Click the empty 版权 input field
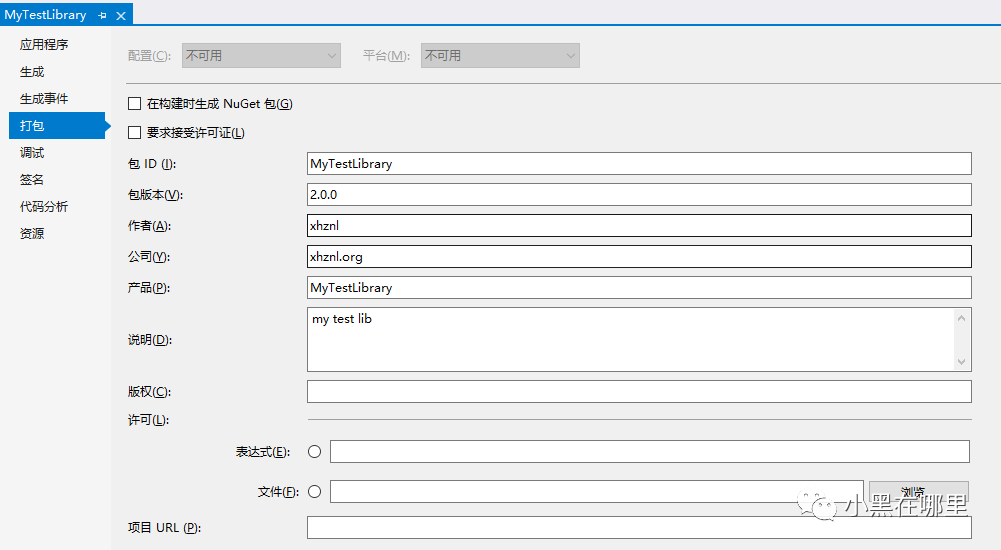Viewport: 1001px width, 550px height. (x=639, y=392)
